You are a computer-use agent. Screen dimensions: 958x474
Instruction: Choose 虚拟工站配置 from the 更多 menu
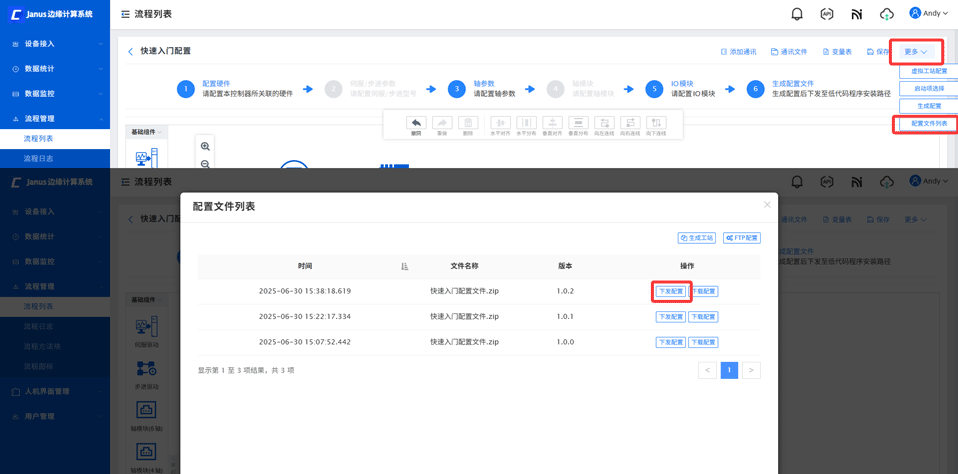929,71
